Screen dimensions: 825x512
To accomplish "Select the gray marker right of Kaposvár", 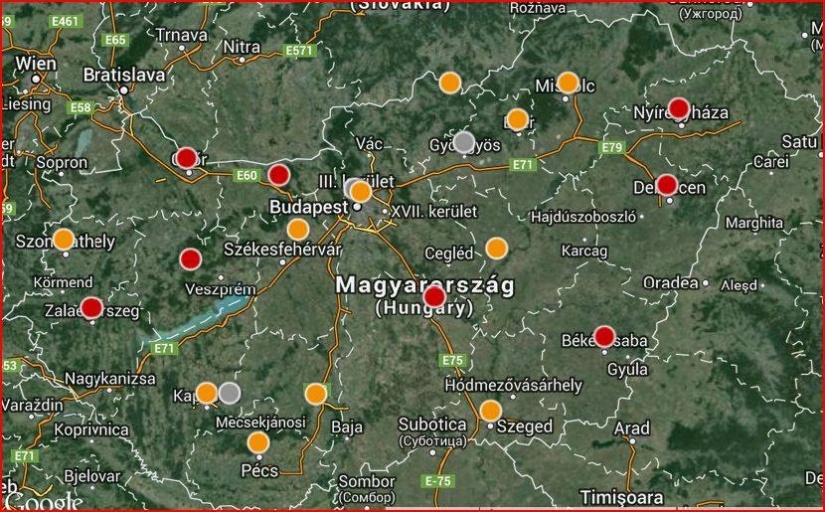I will [229, 392].
